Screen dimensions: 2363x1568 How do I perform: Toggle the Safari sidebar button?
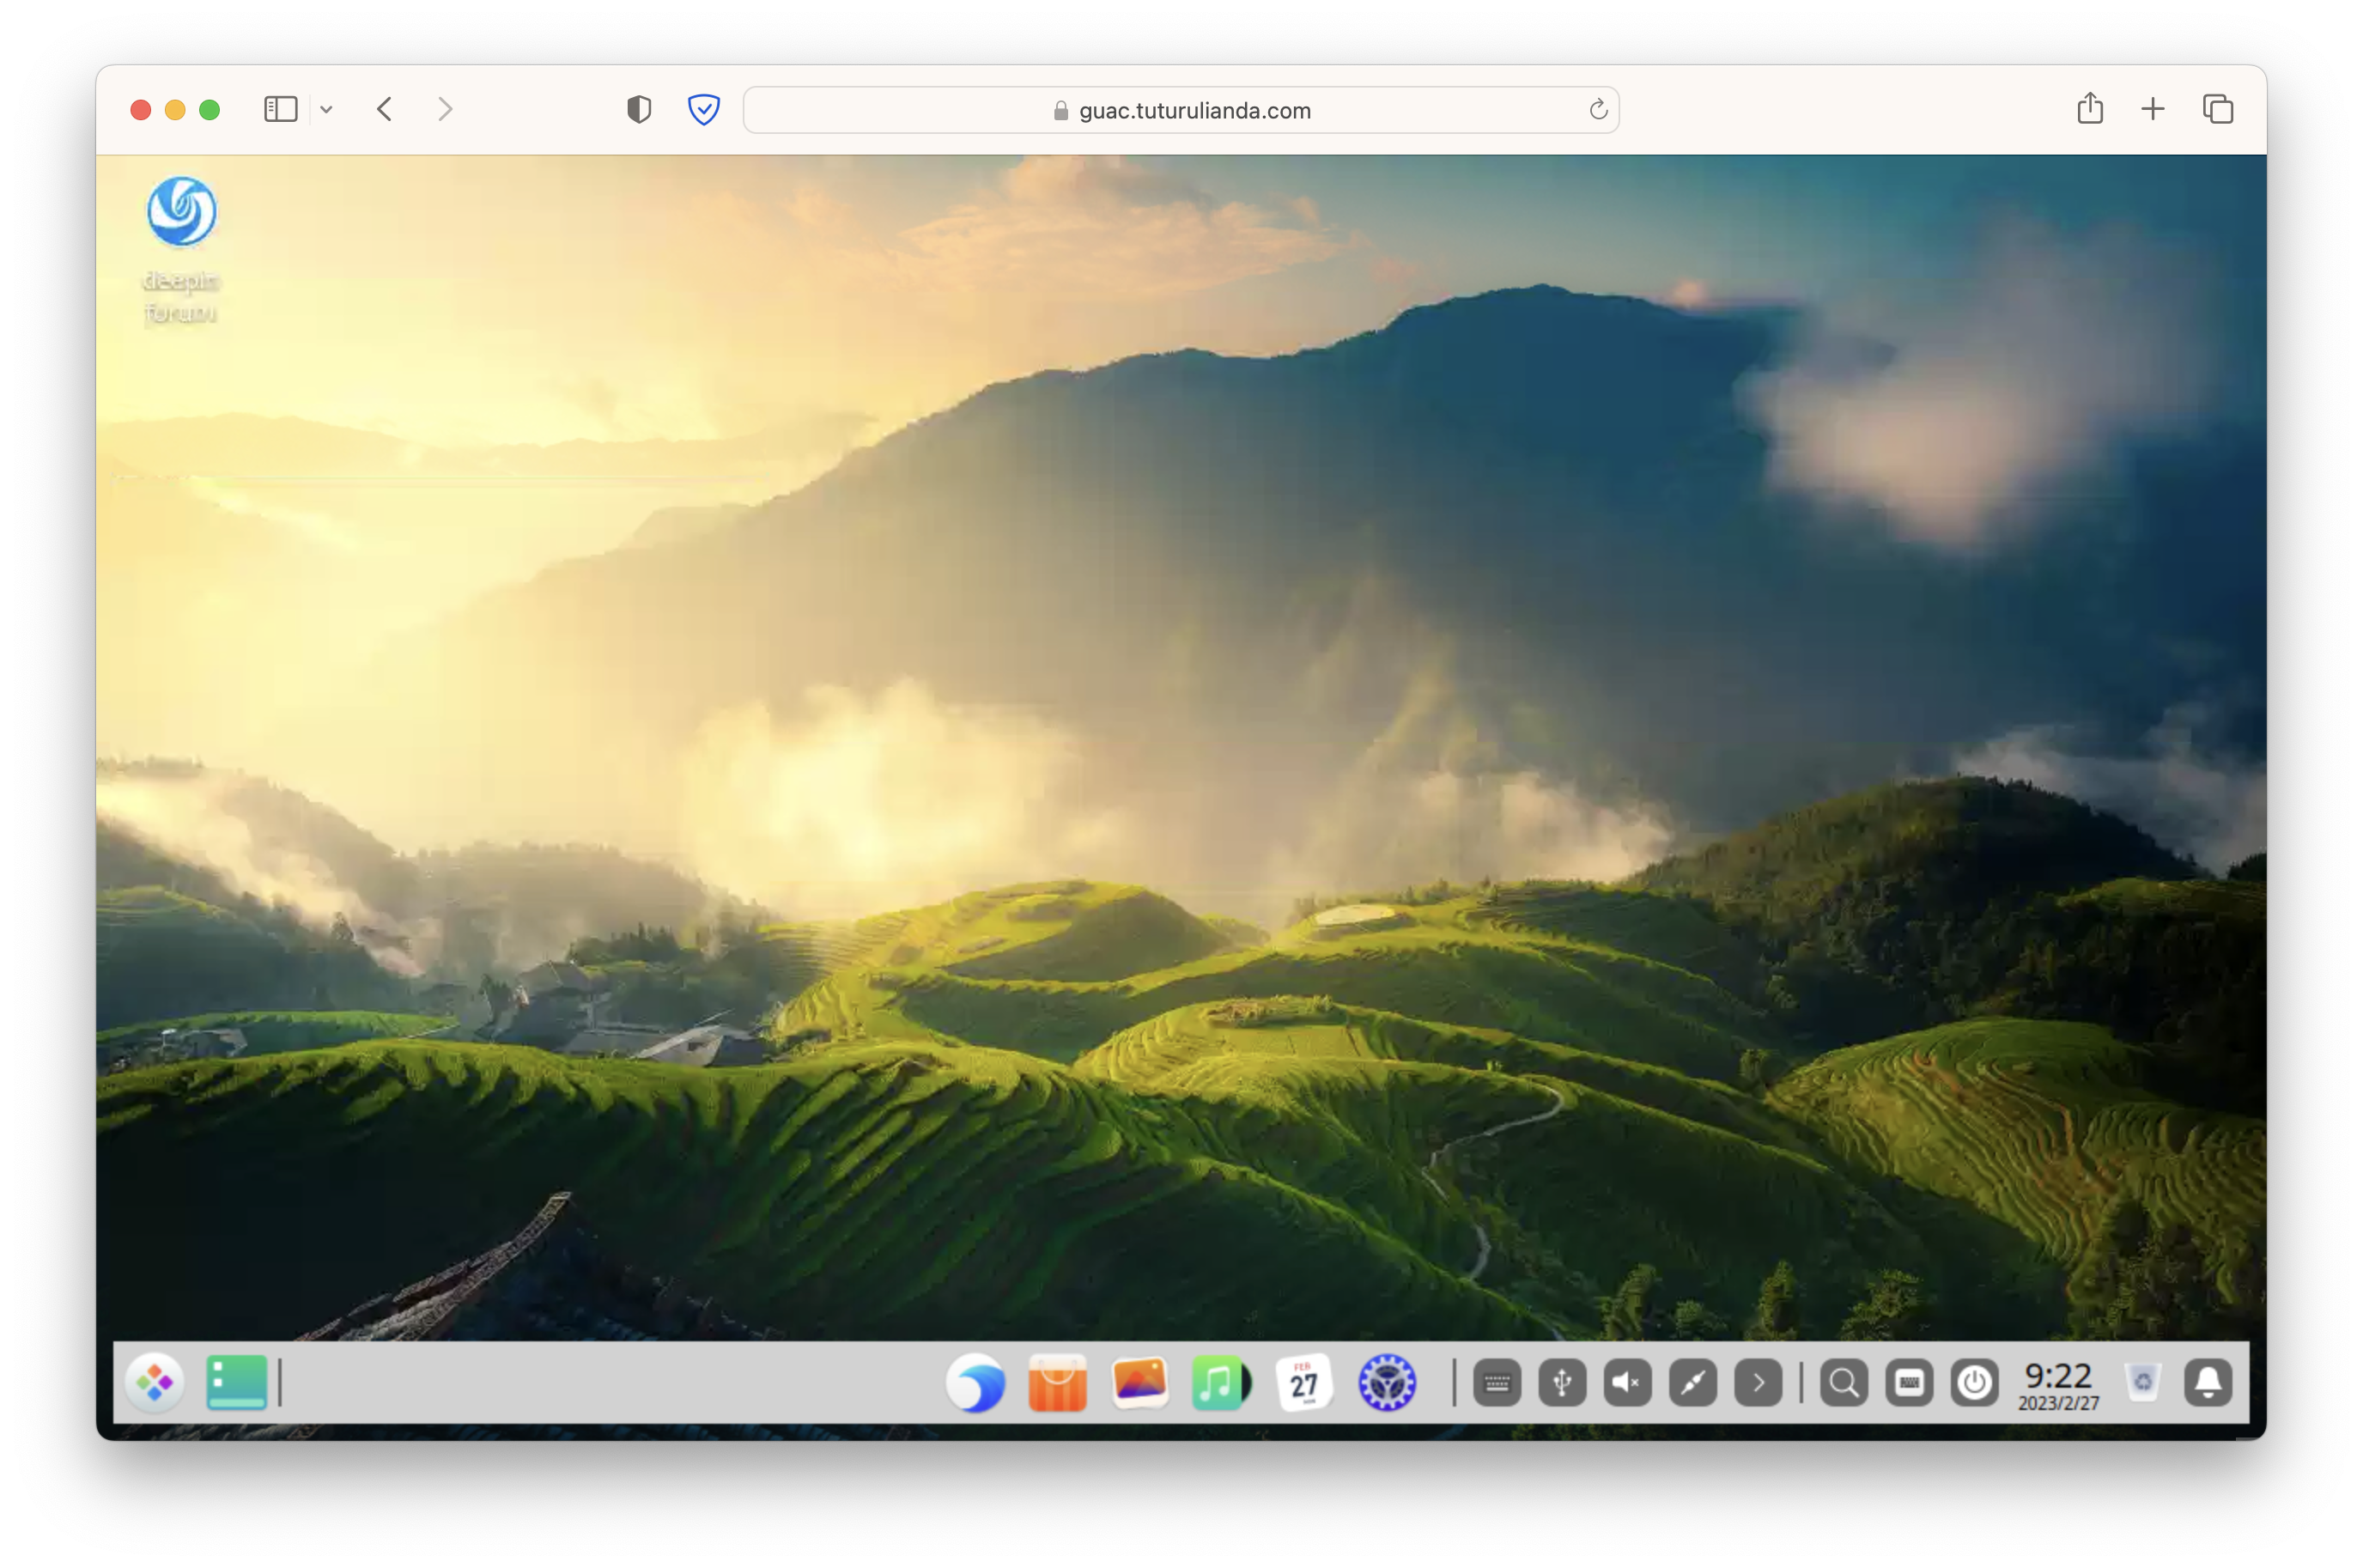point(281,109)
